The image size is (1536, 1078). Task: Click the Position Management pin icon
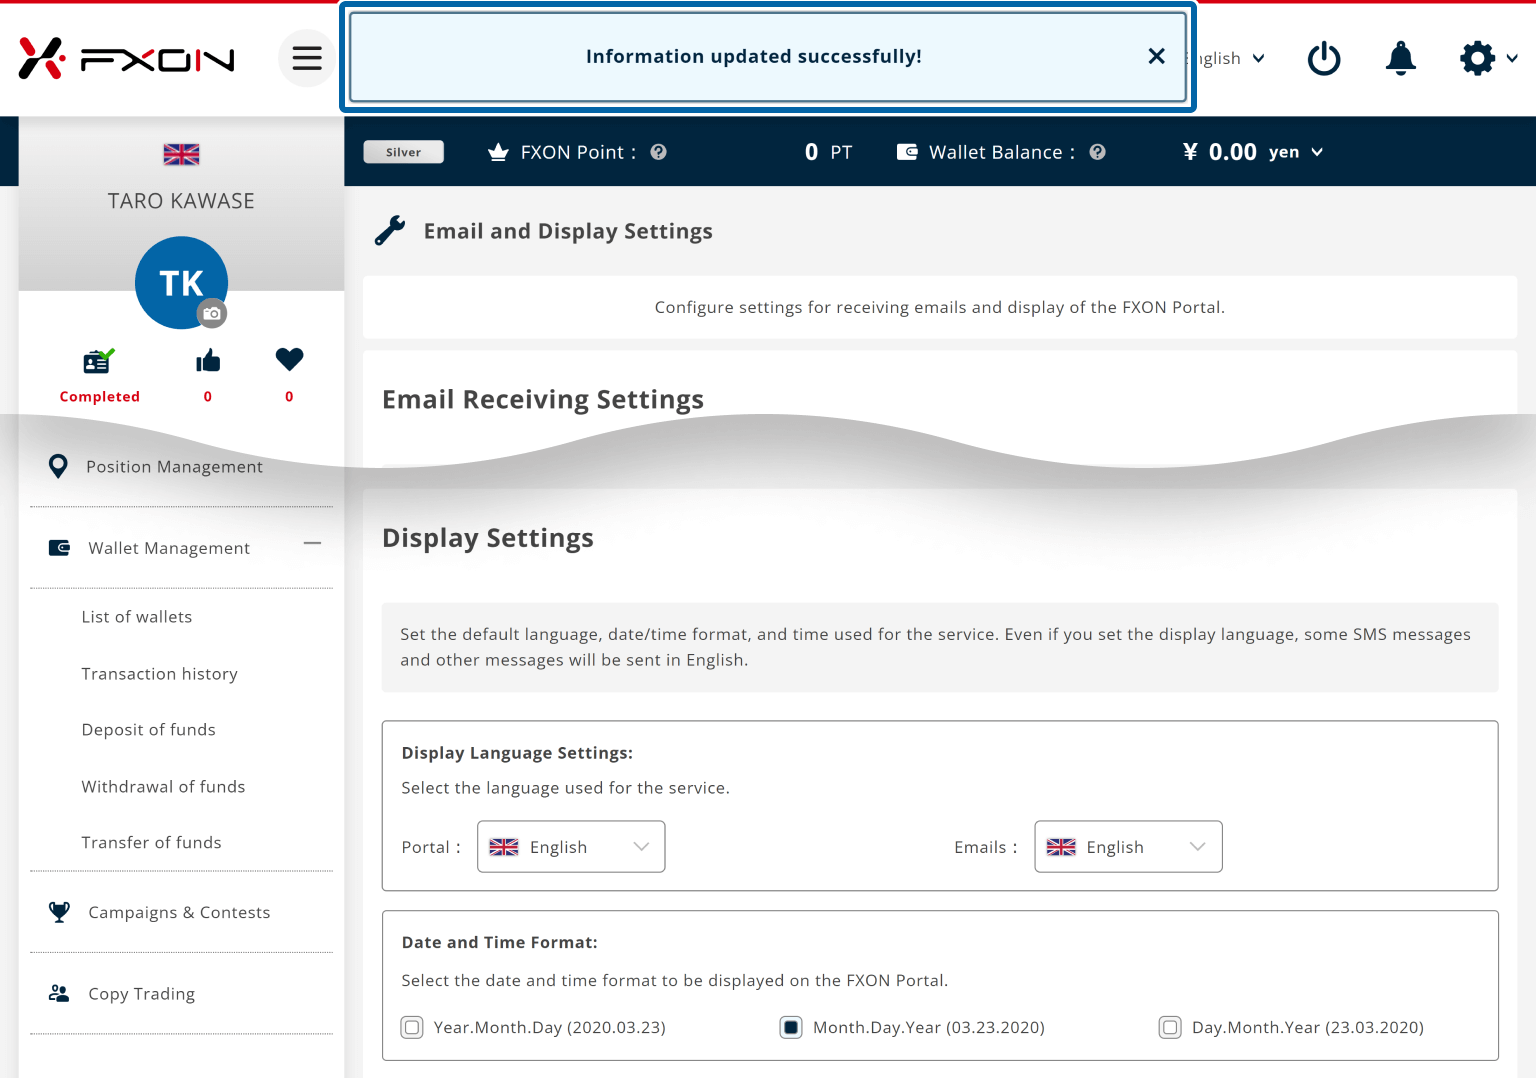(x=58, y=466)
